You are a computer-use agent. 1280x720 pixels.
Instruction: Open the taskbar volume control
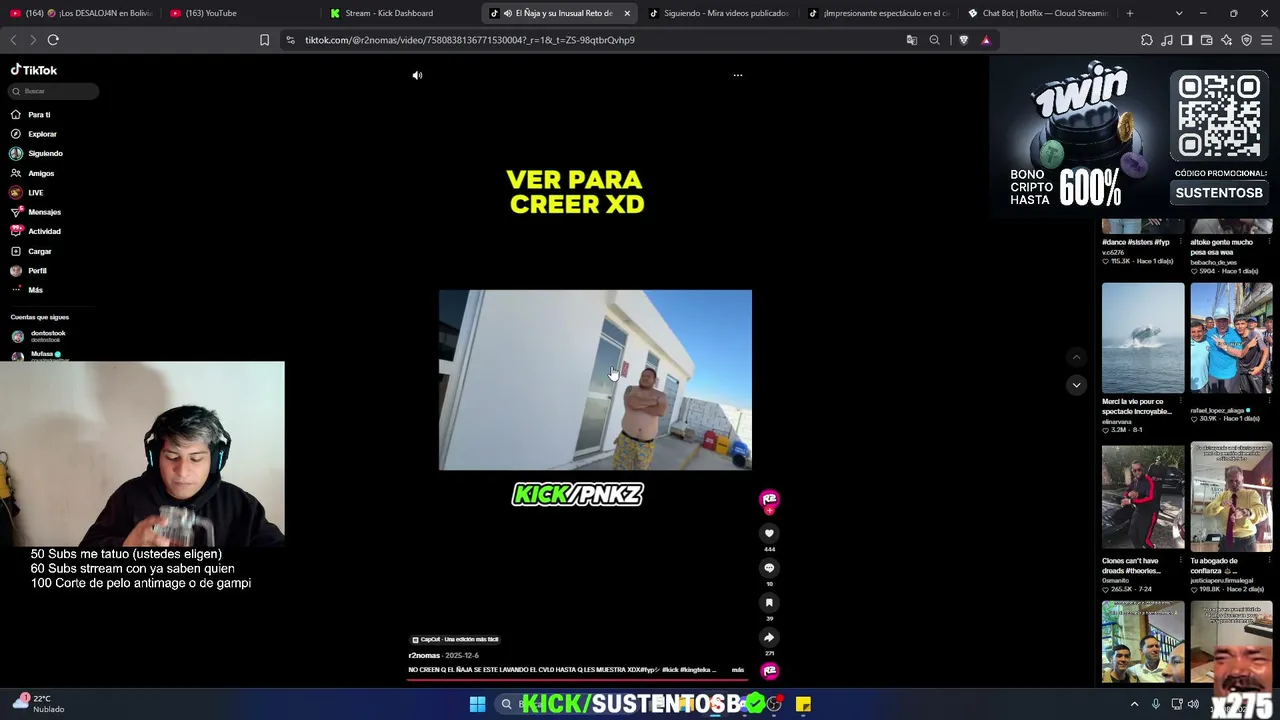[1193, 704]
